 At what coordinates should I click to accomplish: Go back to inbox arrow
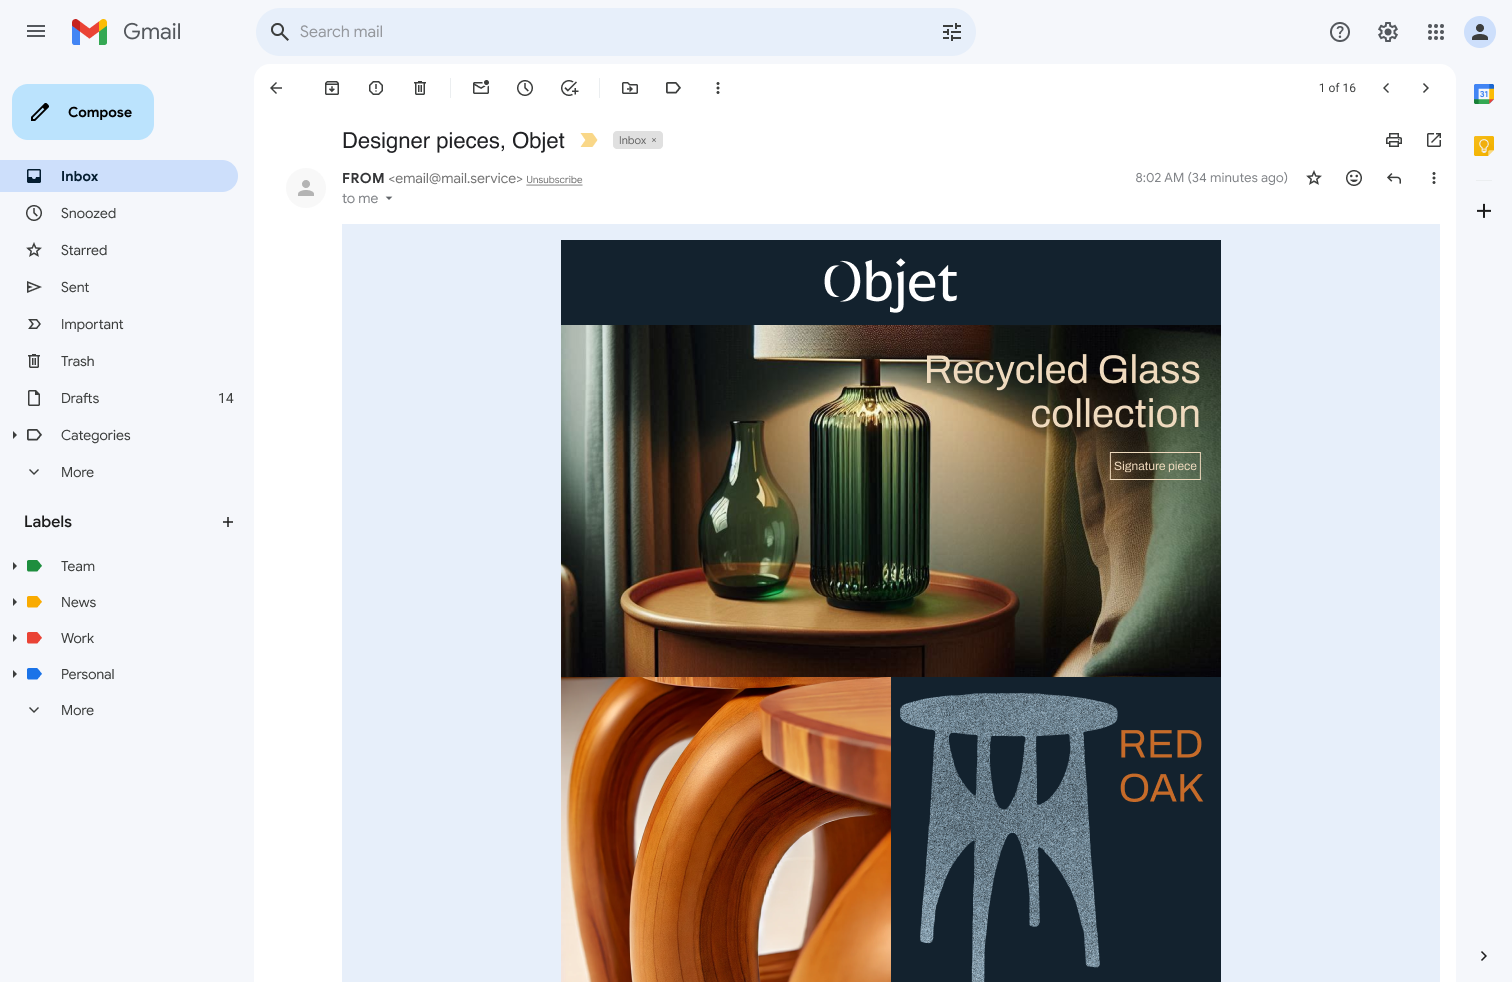pos(276,88)
